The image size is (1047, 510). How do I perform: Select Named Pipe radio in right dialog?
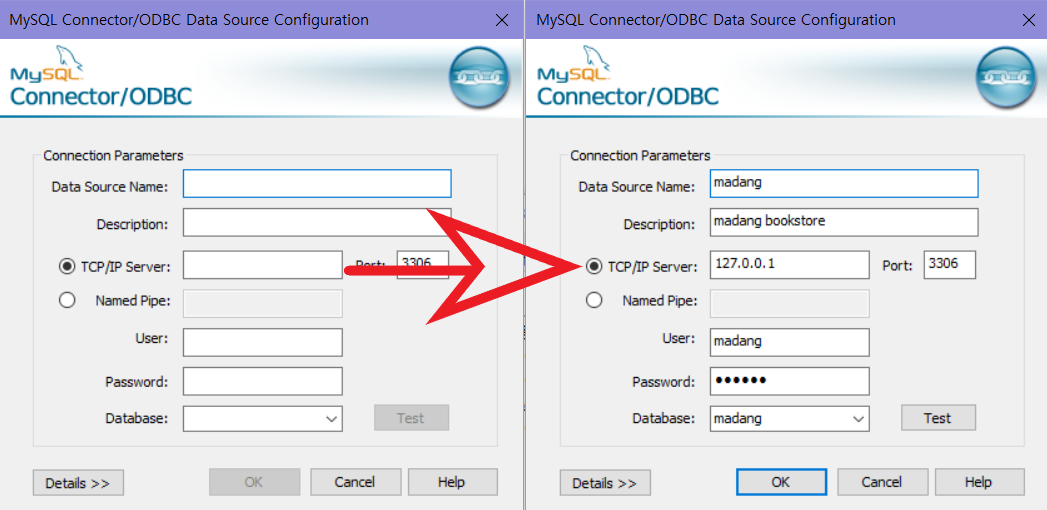pos(594,300)
